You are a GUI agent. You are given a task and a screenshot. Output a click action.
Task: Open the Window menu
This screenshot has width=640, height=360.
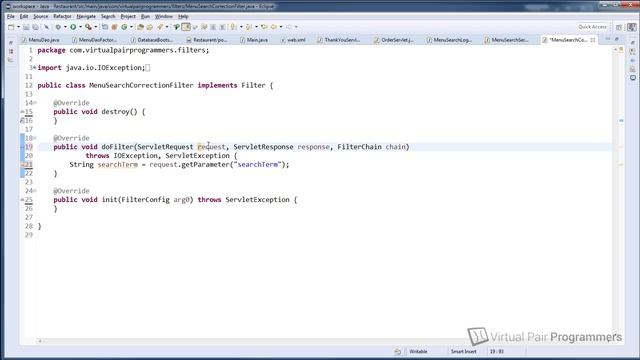[164, 16]
